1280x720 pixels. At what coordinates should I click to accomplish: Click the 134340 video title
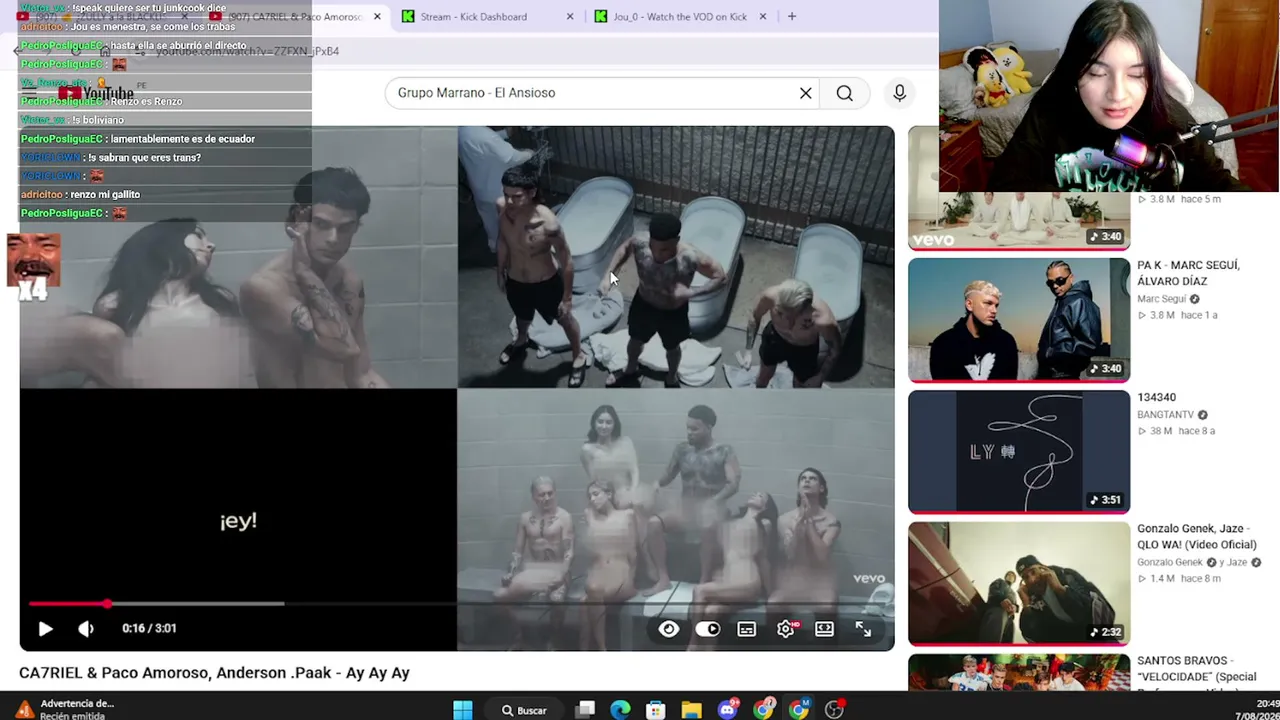tap(1156, 398)
